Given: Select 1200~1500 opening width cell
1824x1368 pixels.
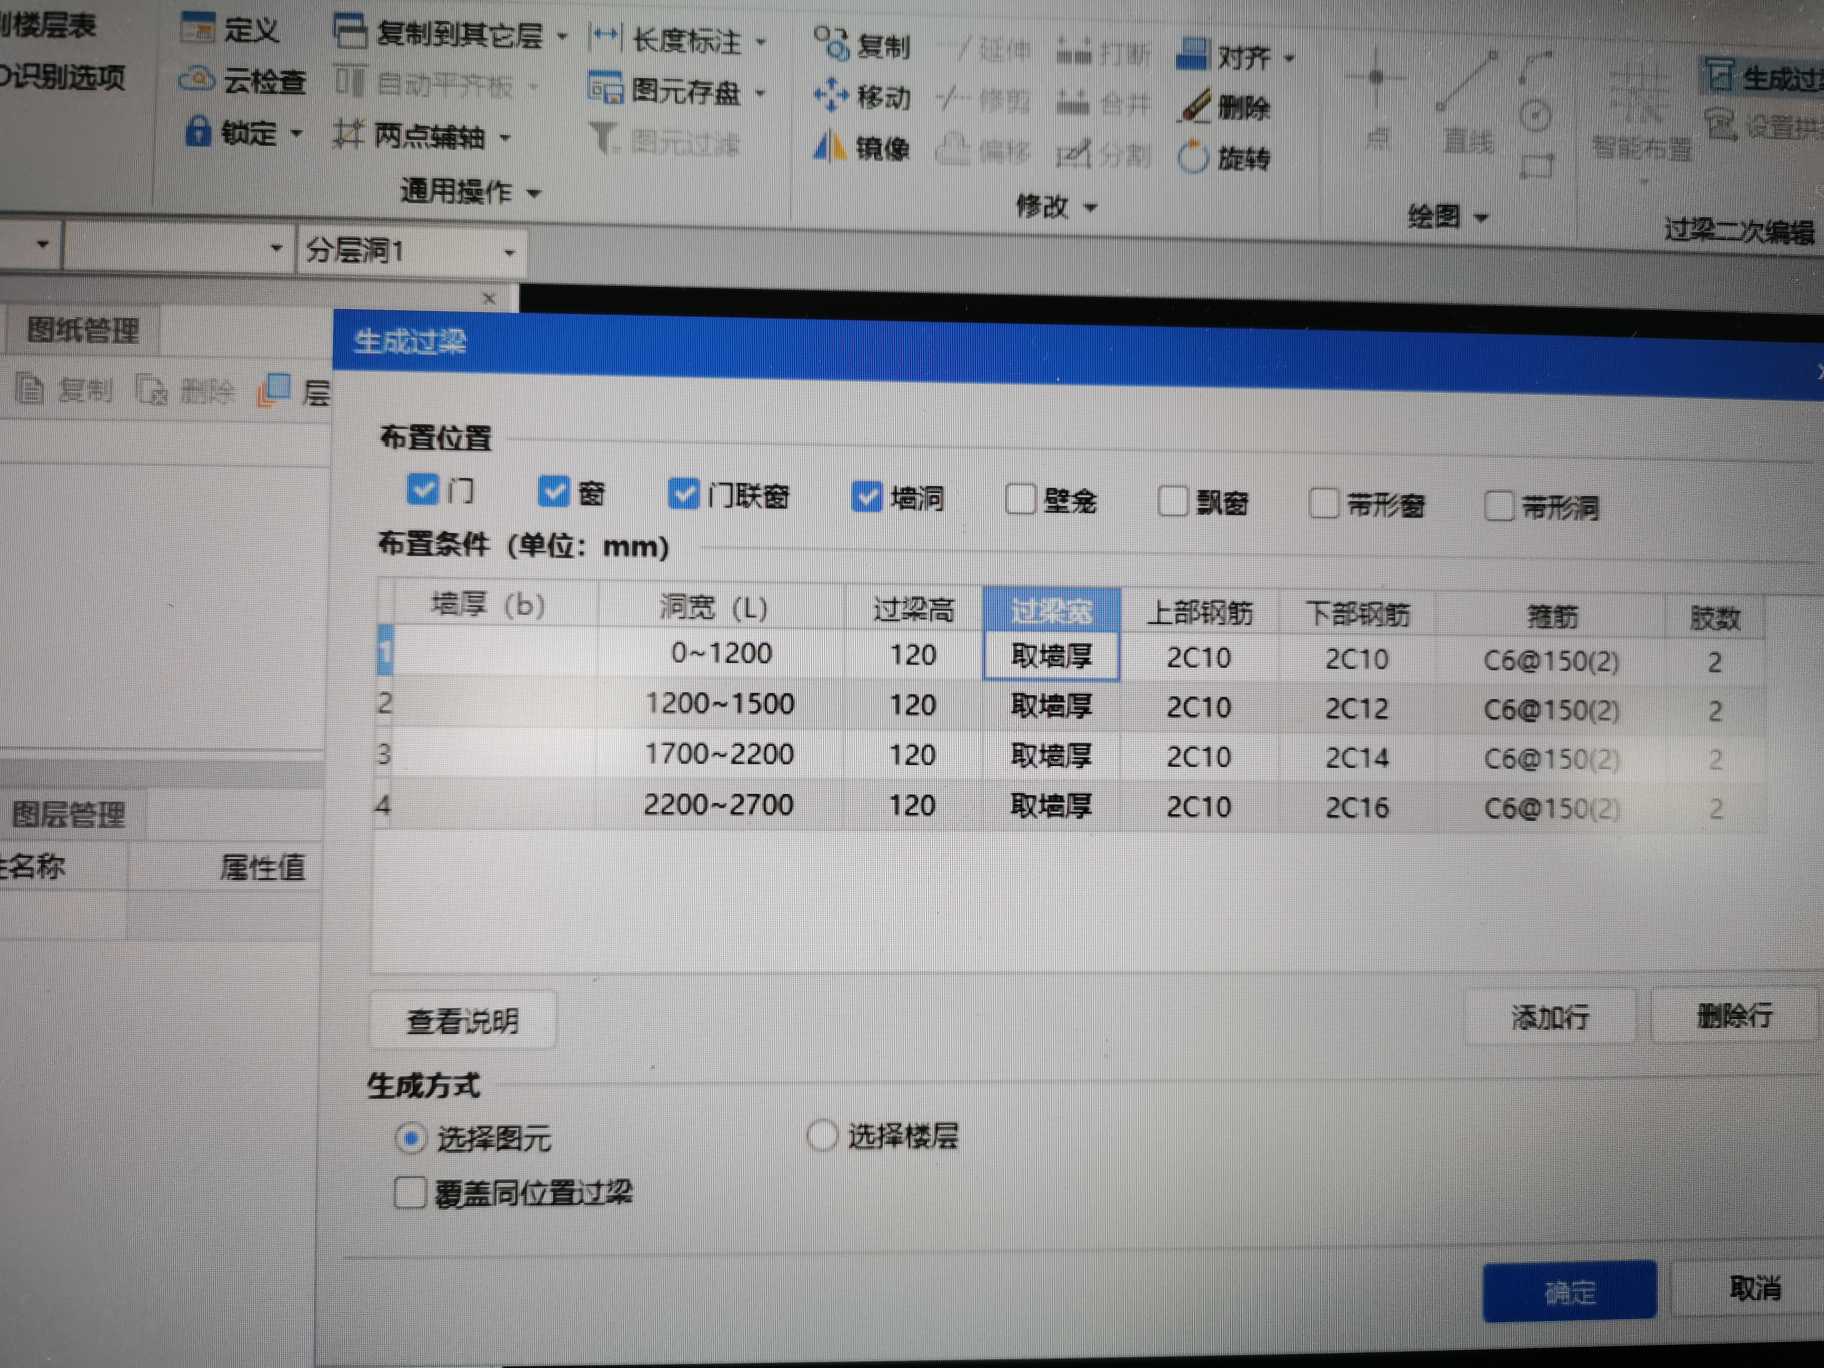Looking at the screenshot, I should (720, 703).
